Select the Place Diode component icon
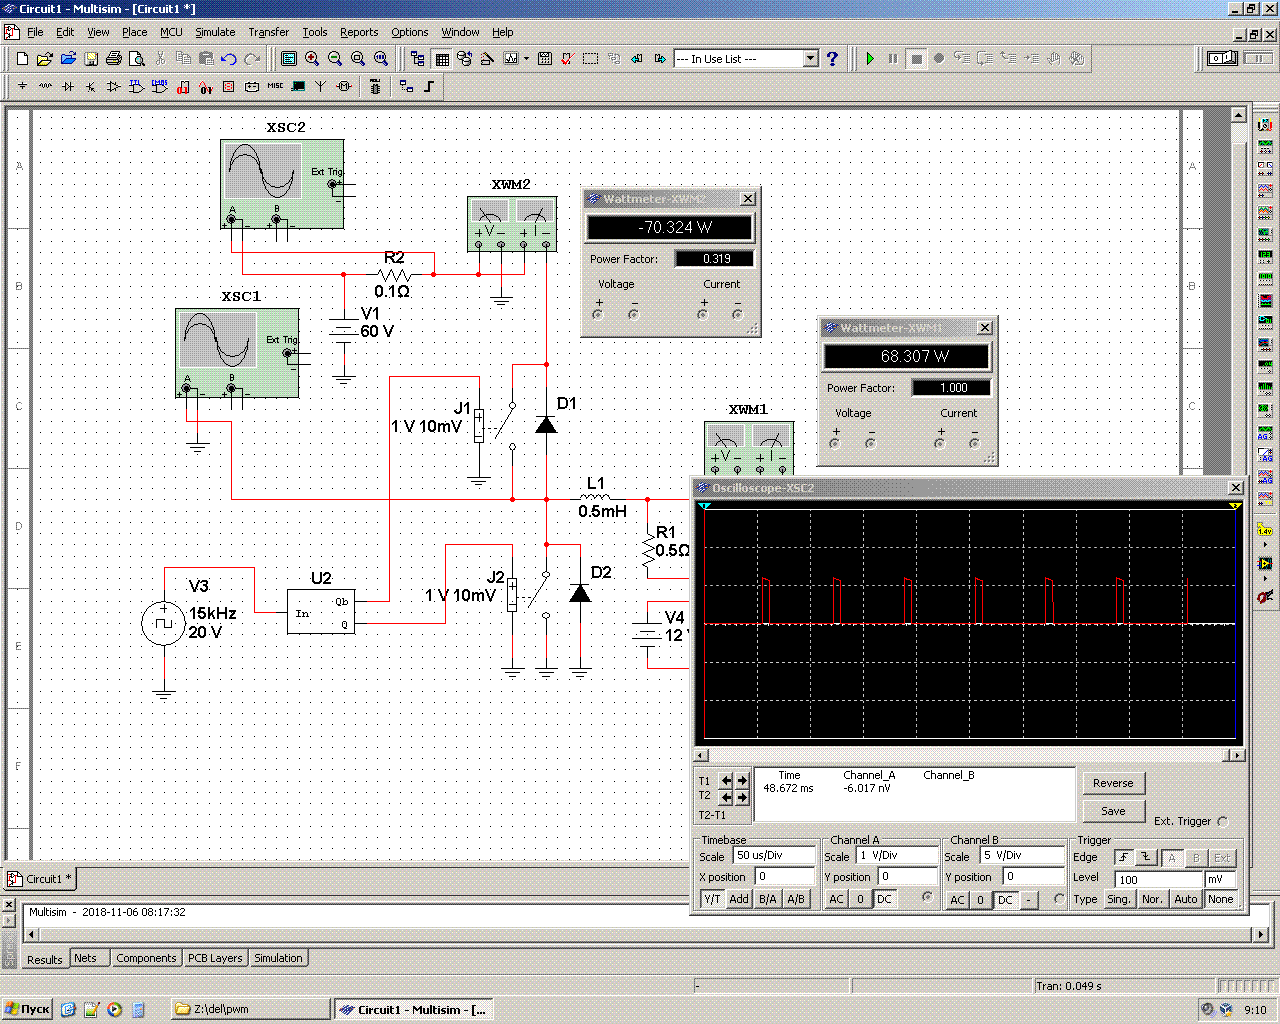 [68, 87]
